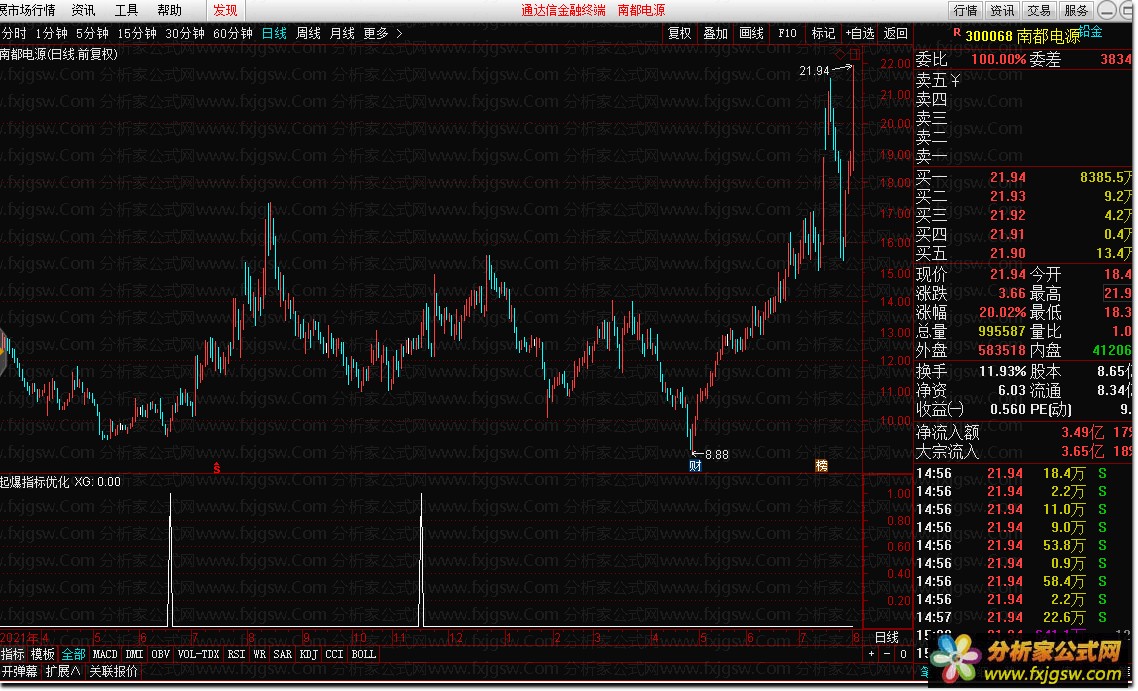The height and width of the screenshot is (691, 1138).
Task: Switch indicator to DMI
Action: (134, 654)
